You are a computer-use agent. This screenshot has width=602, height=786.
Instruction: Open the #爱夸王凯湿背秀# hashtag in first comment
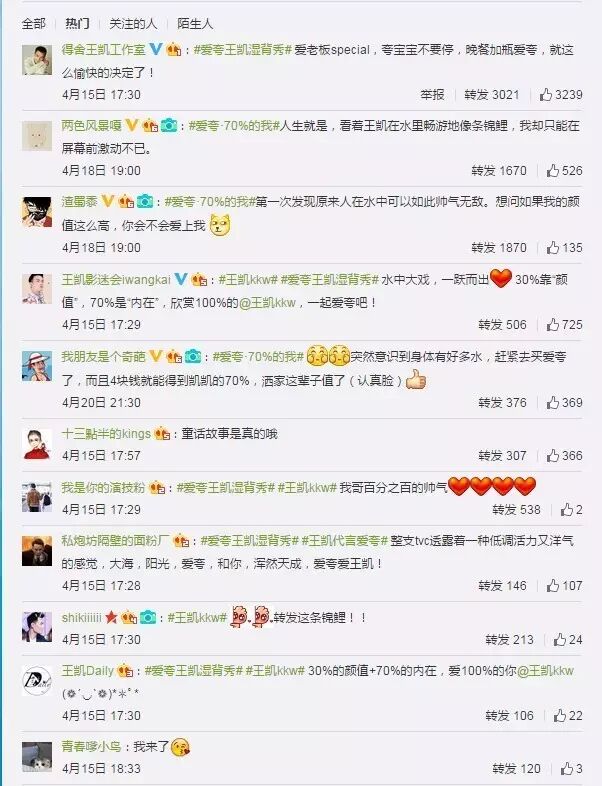tap(243, 50)
